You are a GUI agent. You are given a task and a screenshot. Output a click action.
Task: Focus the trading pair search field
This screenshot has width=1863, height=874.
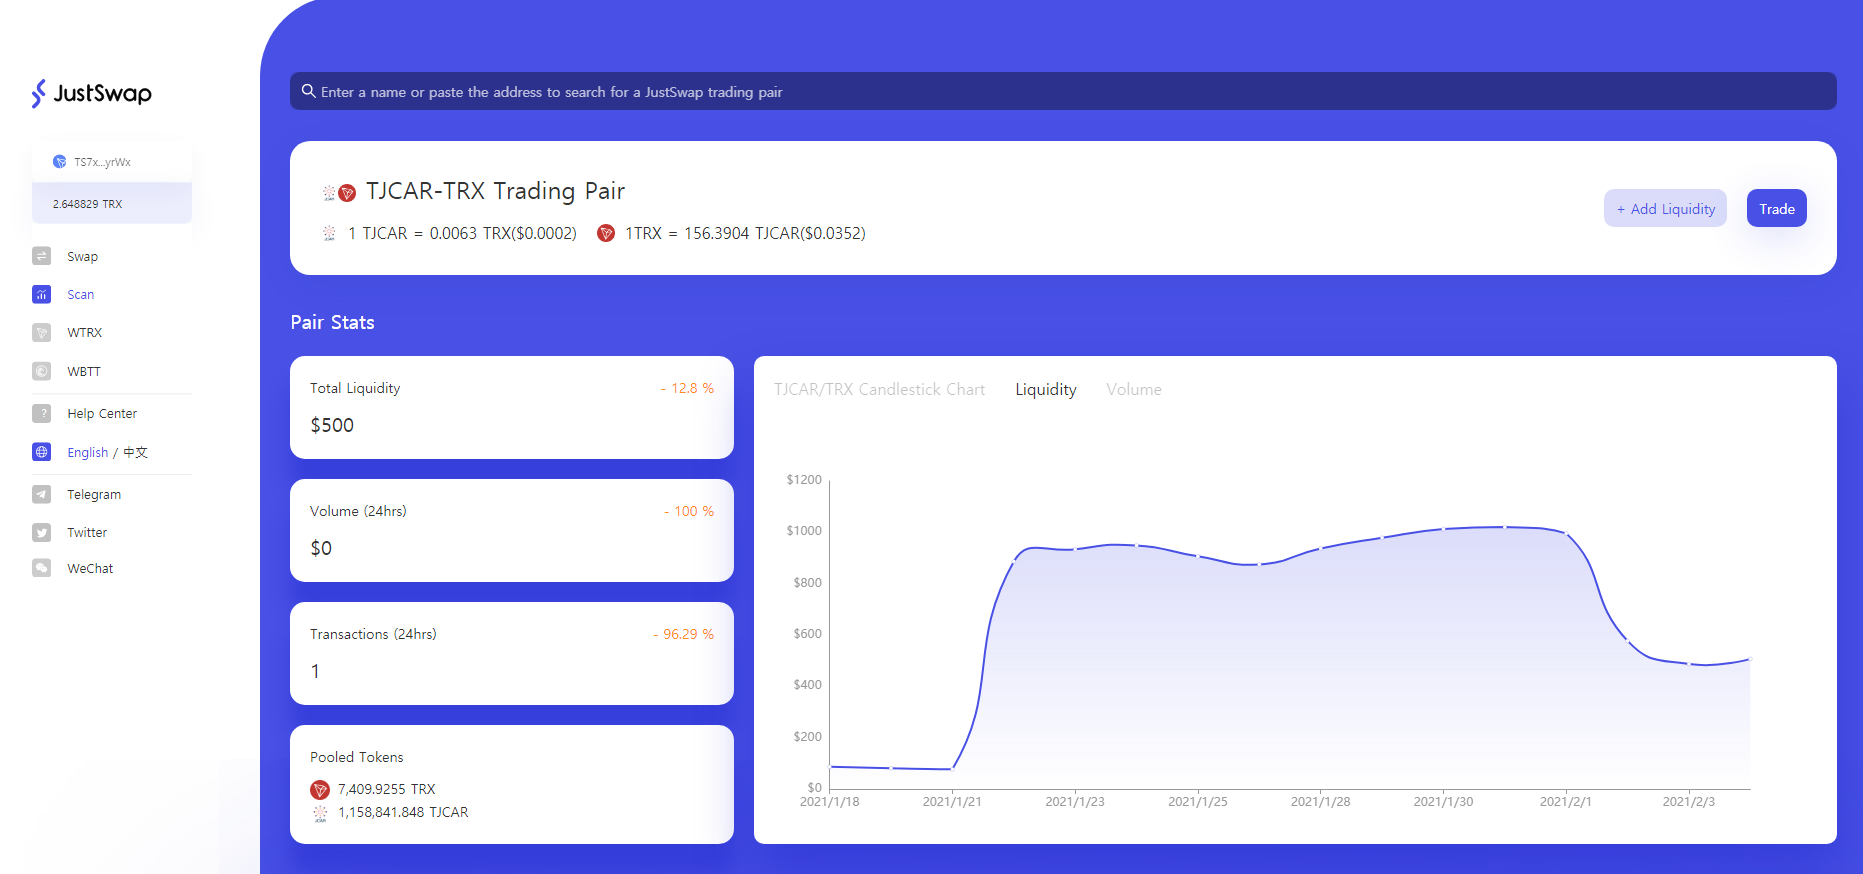pyautogui.click(x=1063, y=92)
